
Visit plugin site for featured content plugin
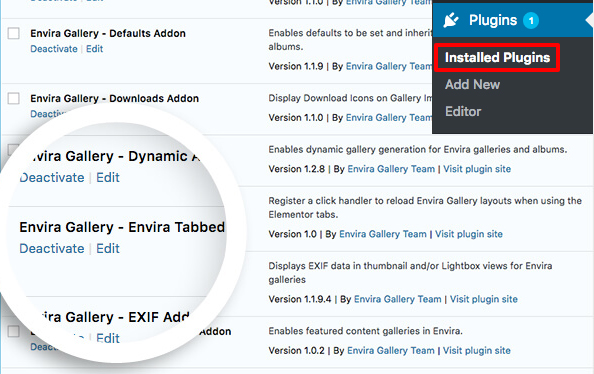(x=477, y=351)
